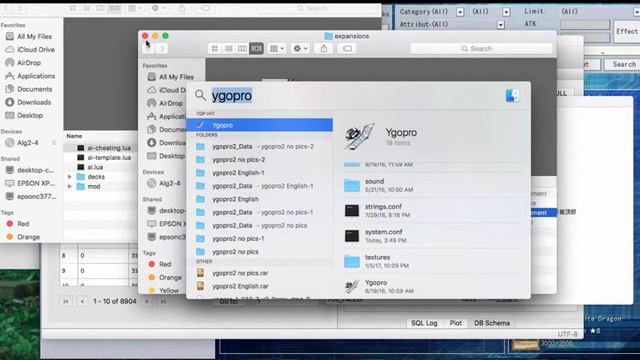Click strings.conf in the Spotlight preview

tap(433, 211)
